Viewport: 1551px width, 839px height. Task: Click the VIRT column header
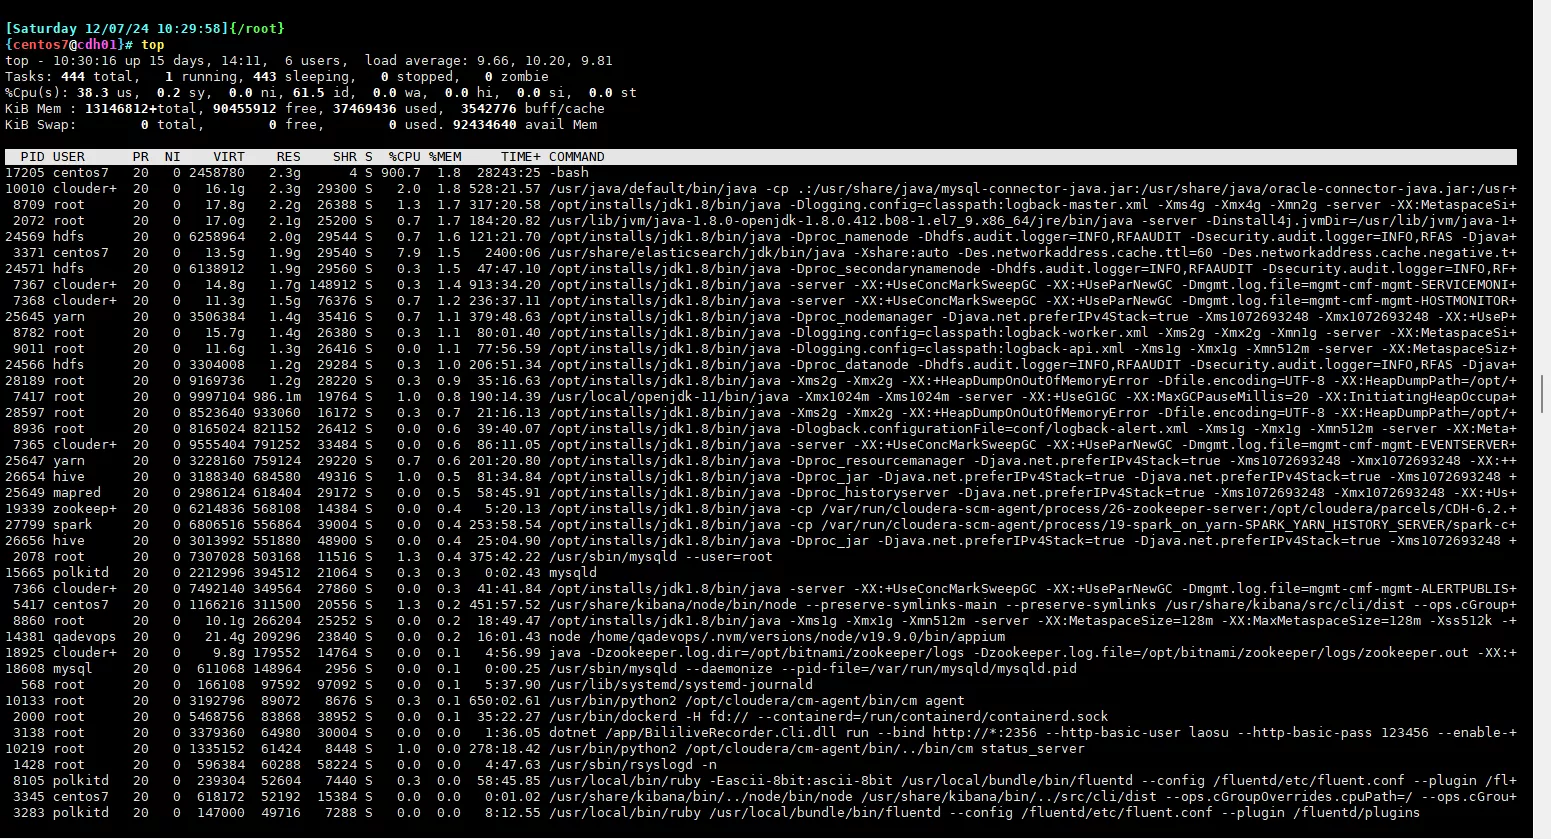click(x=228, y=157)
